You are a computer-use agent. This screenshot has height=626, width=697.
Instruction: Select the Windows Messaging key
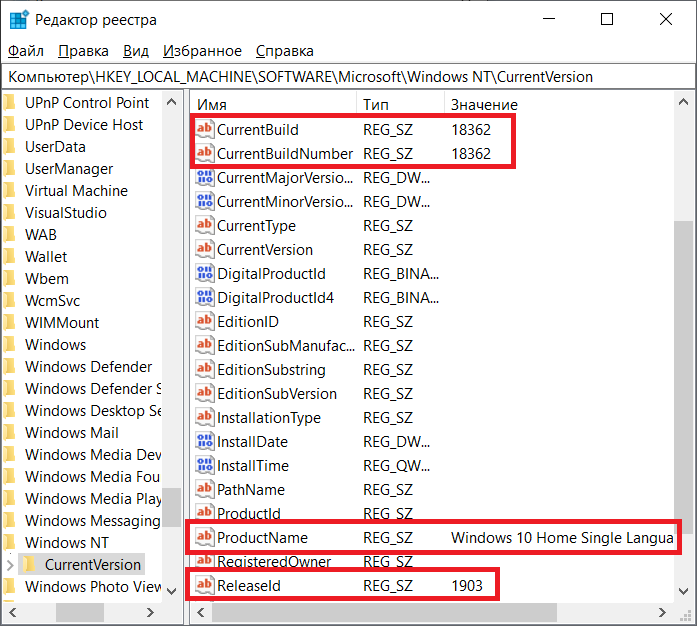tap(92, 521)
